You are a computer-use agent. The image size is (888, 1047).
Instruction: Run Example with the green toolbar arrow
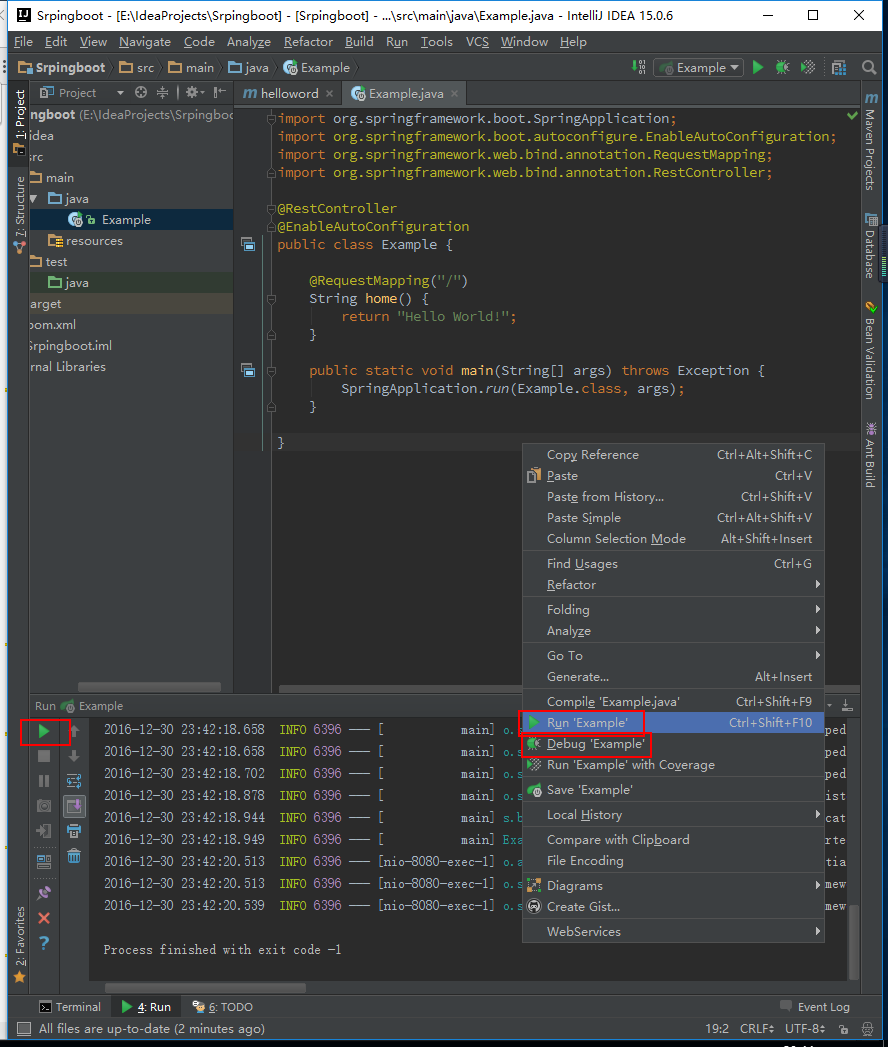758,67
